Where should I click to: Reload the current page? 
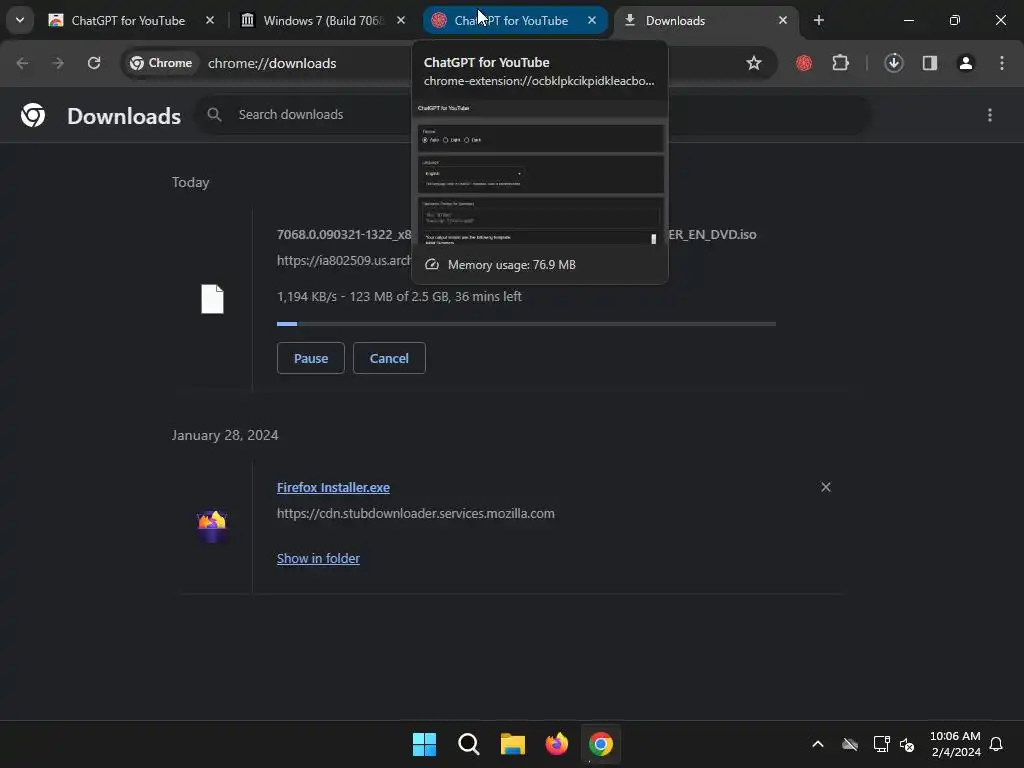pos(94,63)
